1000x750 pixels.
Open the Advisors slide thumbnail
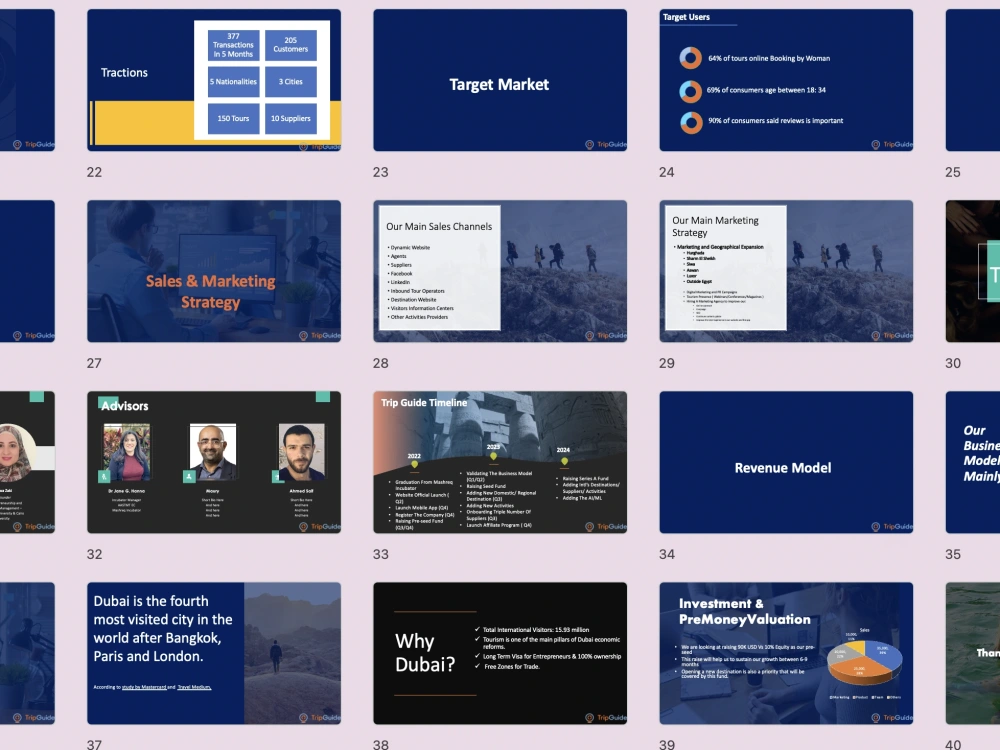tap(214, 462)
